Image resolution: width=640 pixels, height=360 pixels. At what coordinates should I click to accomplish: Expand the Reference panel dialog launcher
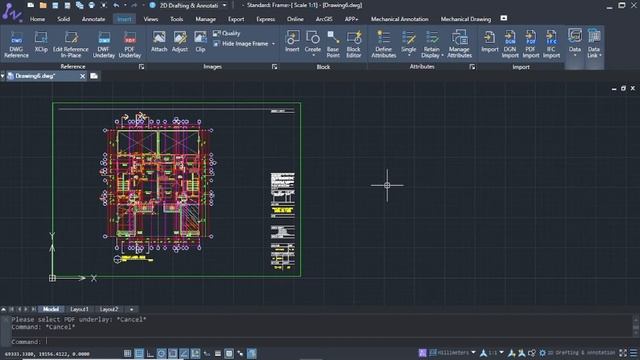141,67
